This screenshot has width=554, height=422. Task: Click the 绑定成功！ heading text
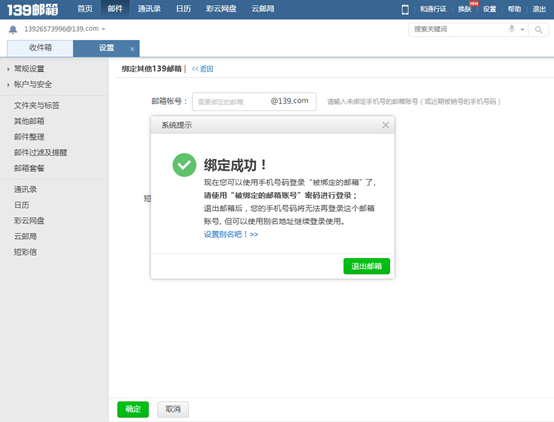click(x=235, y=165)
